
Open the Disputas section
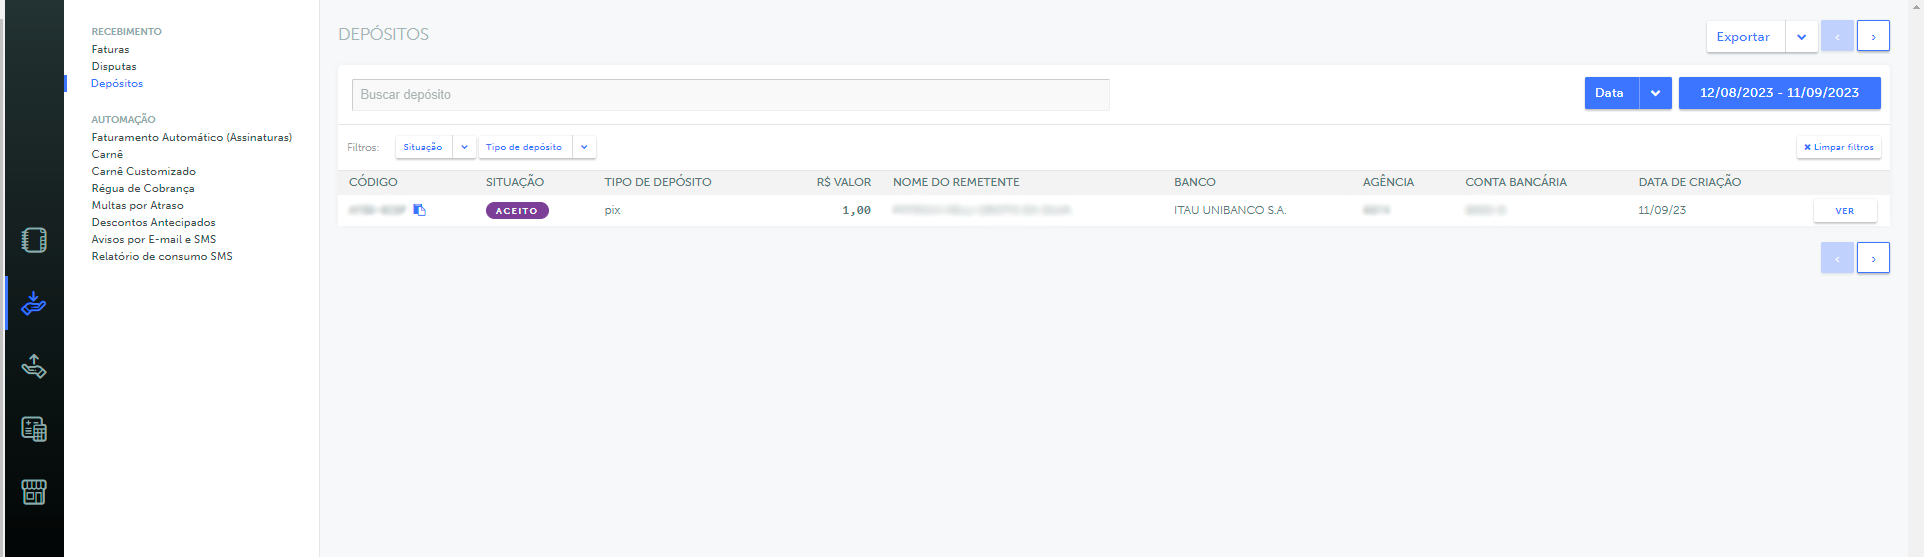(x=114, y=66)
